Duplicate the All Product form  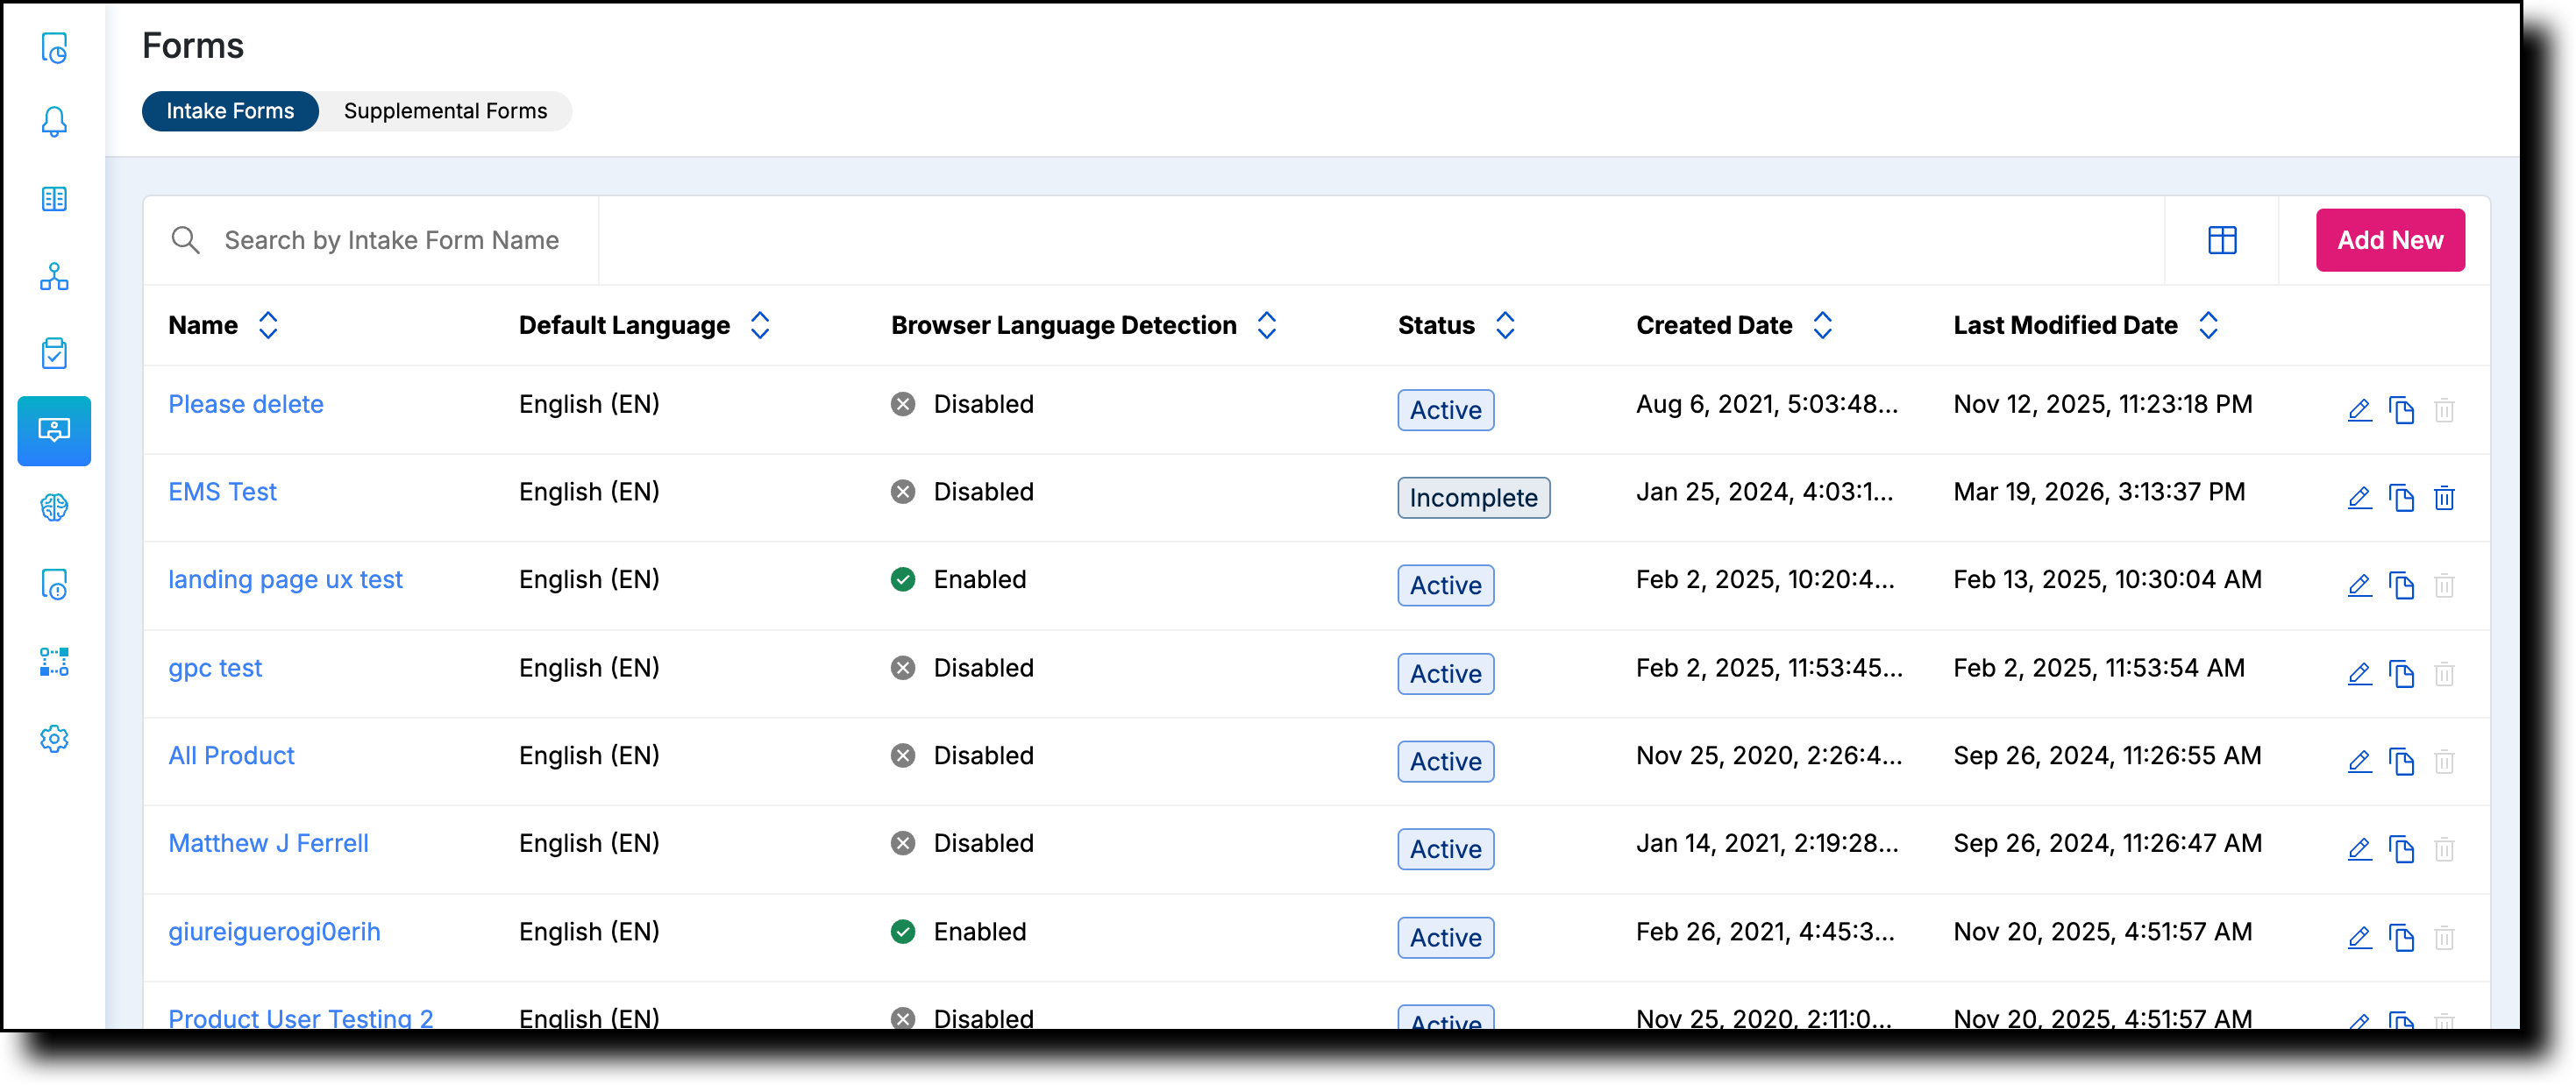2401,762
